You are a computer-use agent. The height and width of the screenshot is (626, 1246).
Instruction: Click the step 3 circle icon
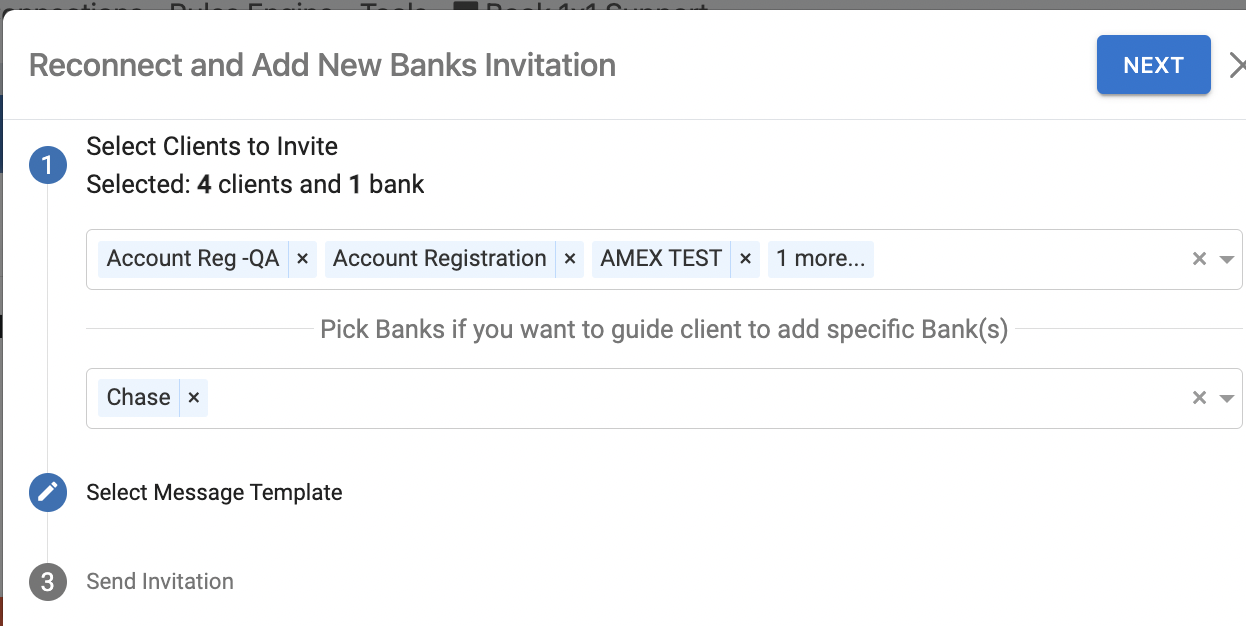pos(47,582)
